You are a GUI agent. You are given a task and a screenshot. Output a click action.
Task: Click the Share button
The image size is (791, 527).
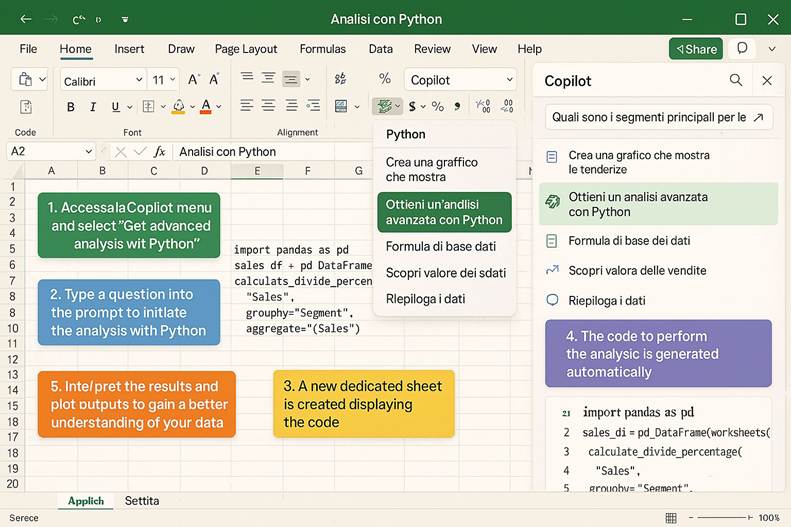696,49
